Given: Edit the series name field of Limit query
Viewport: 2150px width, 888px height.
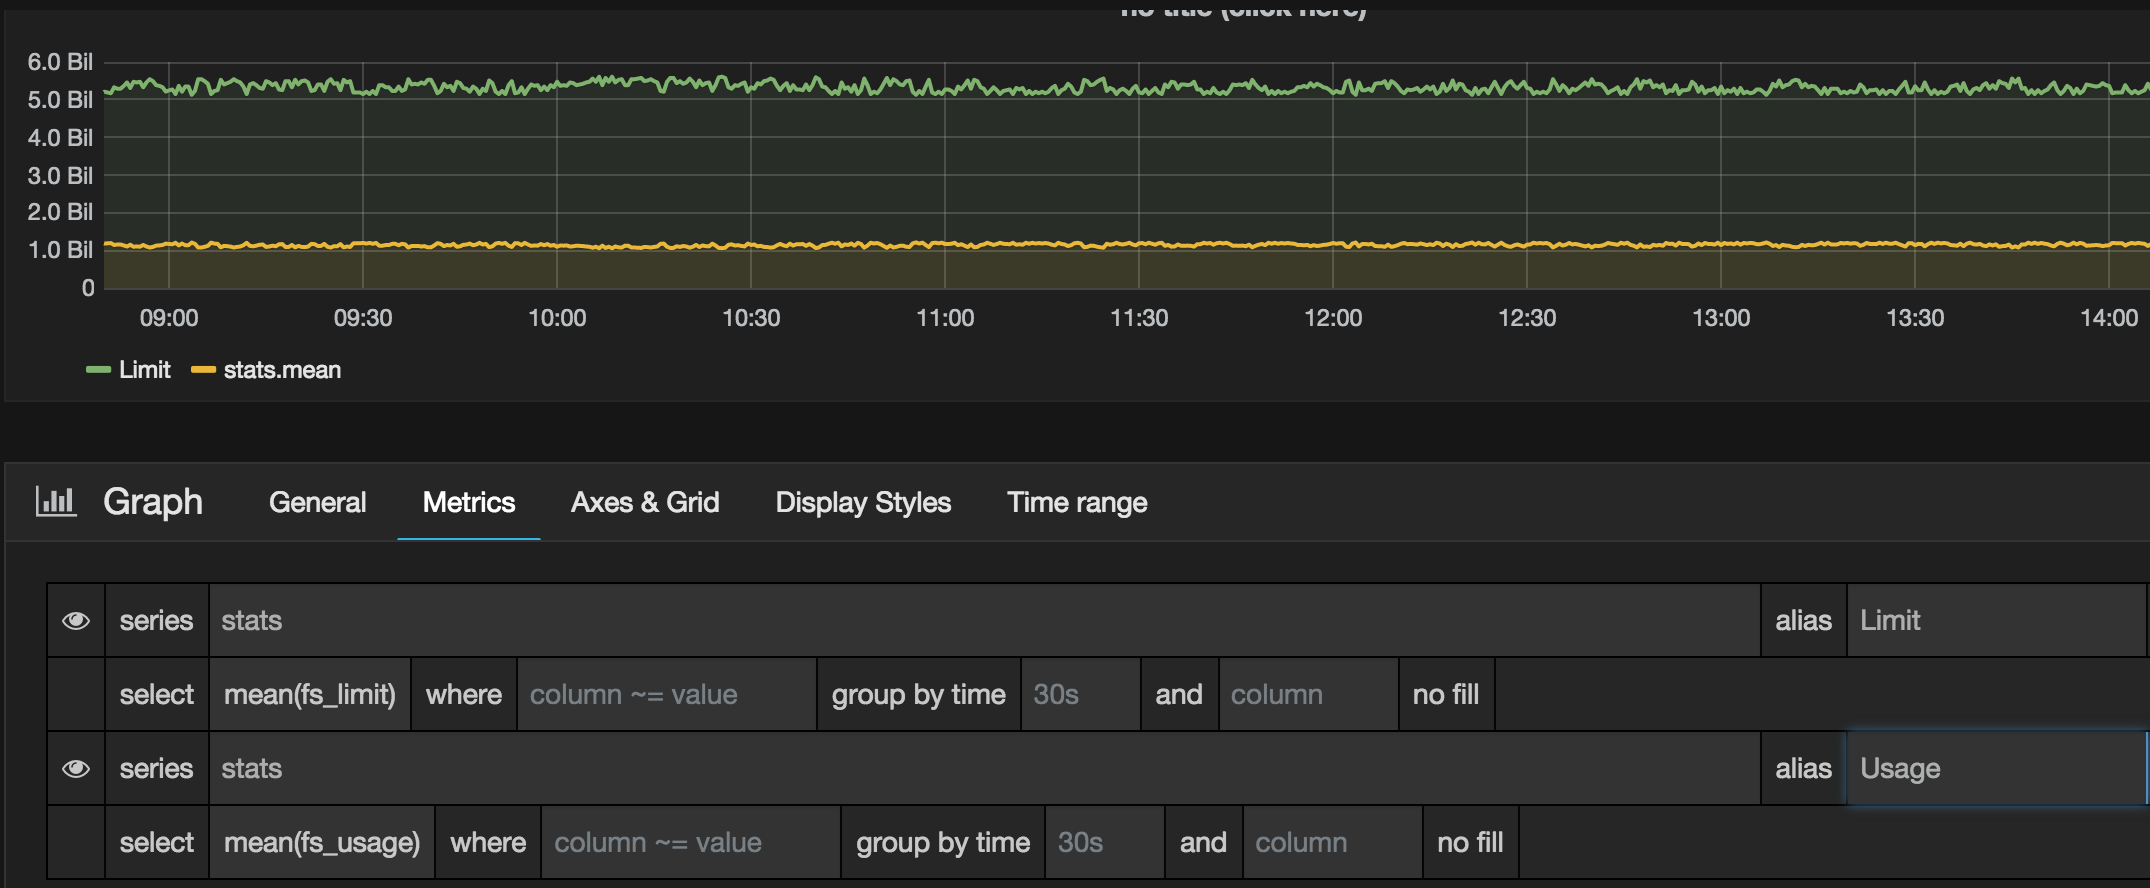Looking at the screenshot, I should (984, 621).
